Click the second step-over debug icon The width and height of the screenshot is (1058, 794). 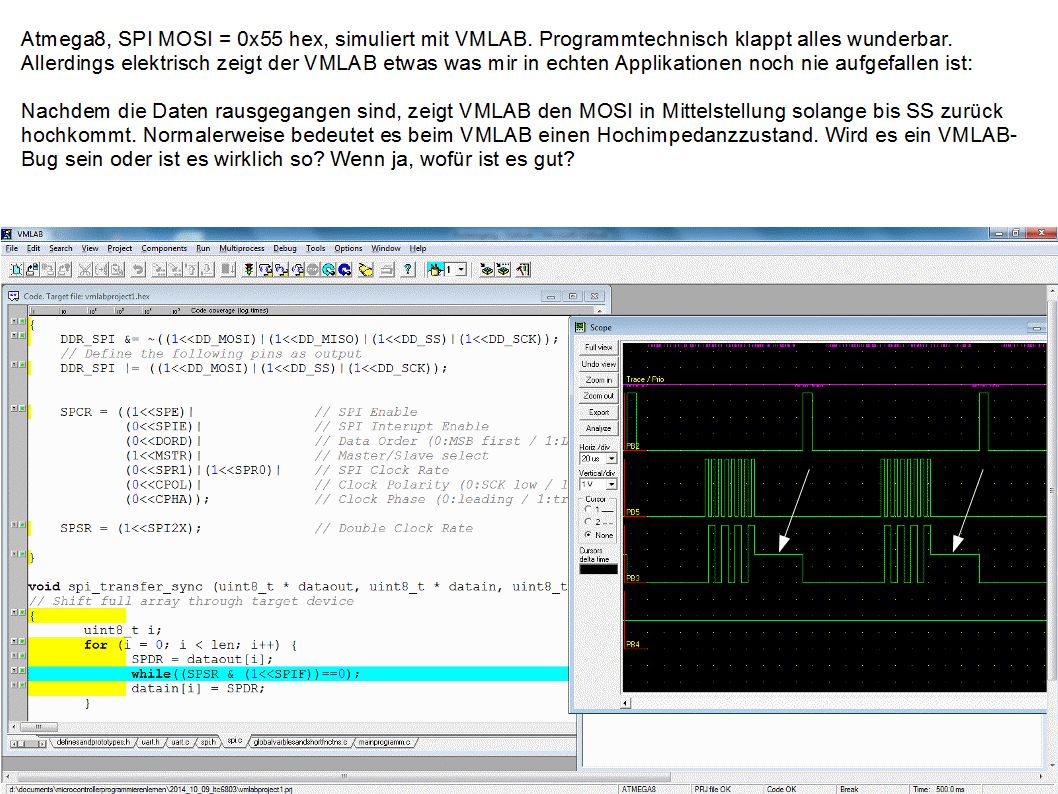pos(281,270)
